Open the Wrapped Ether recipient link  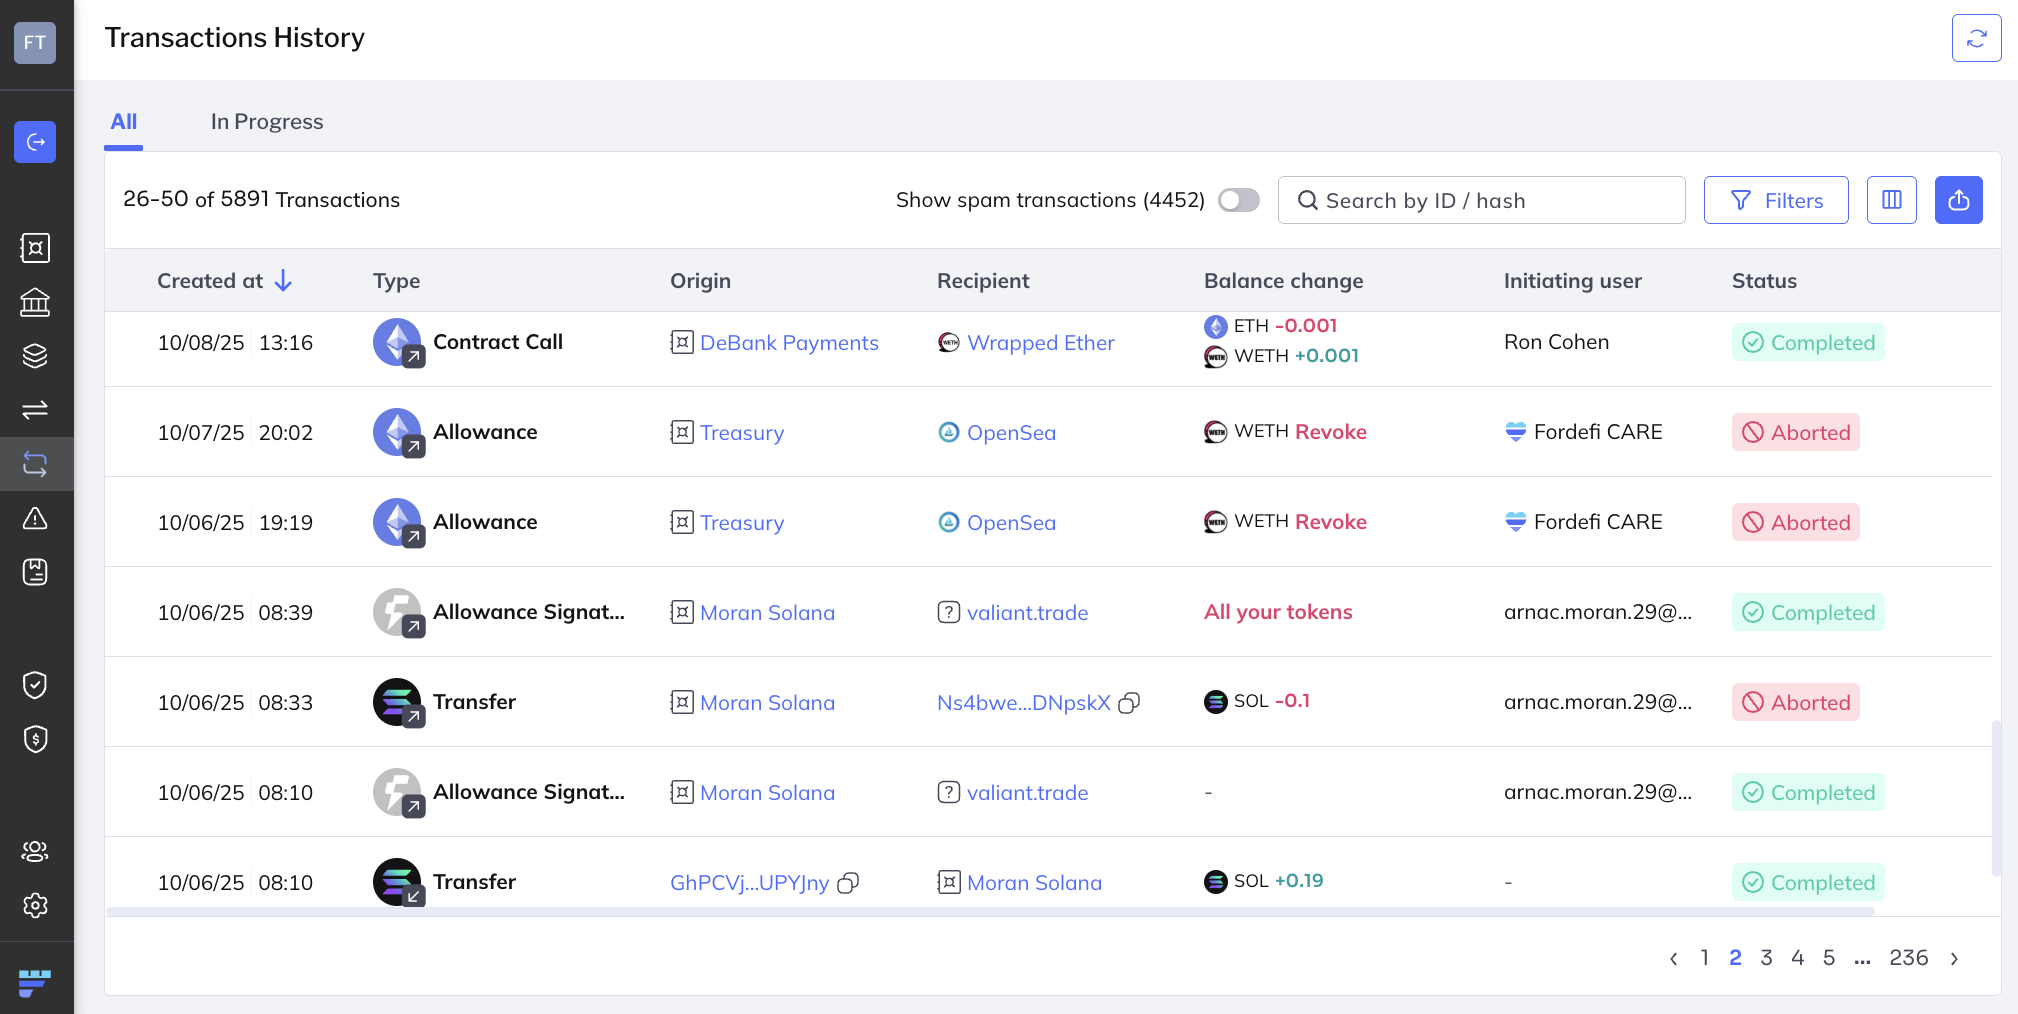(1040, 343)
